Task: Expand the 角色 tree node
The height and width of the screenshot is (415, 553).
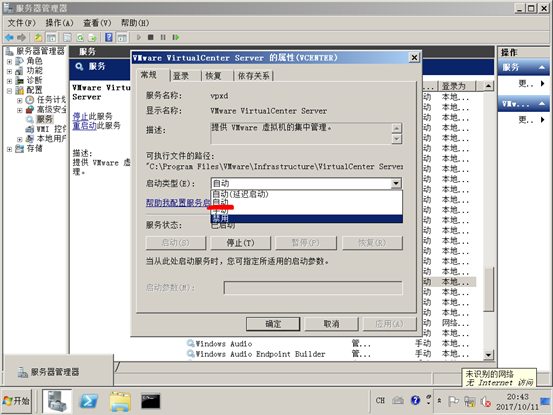Action: tap(9, 61)
